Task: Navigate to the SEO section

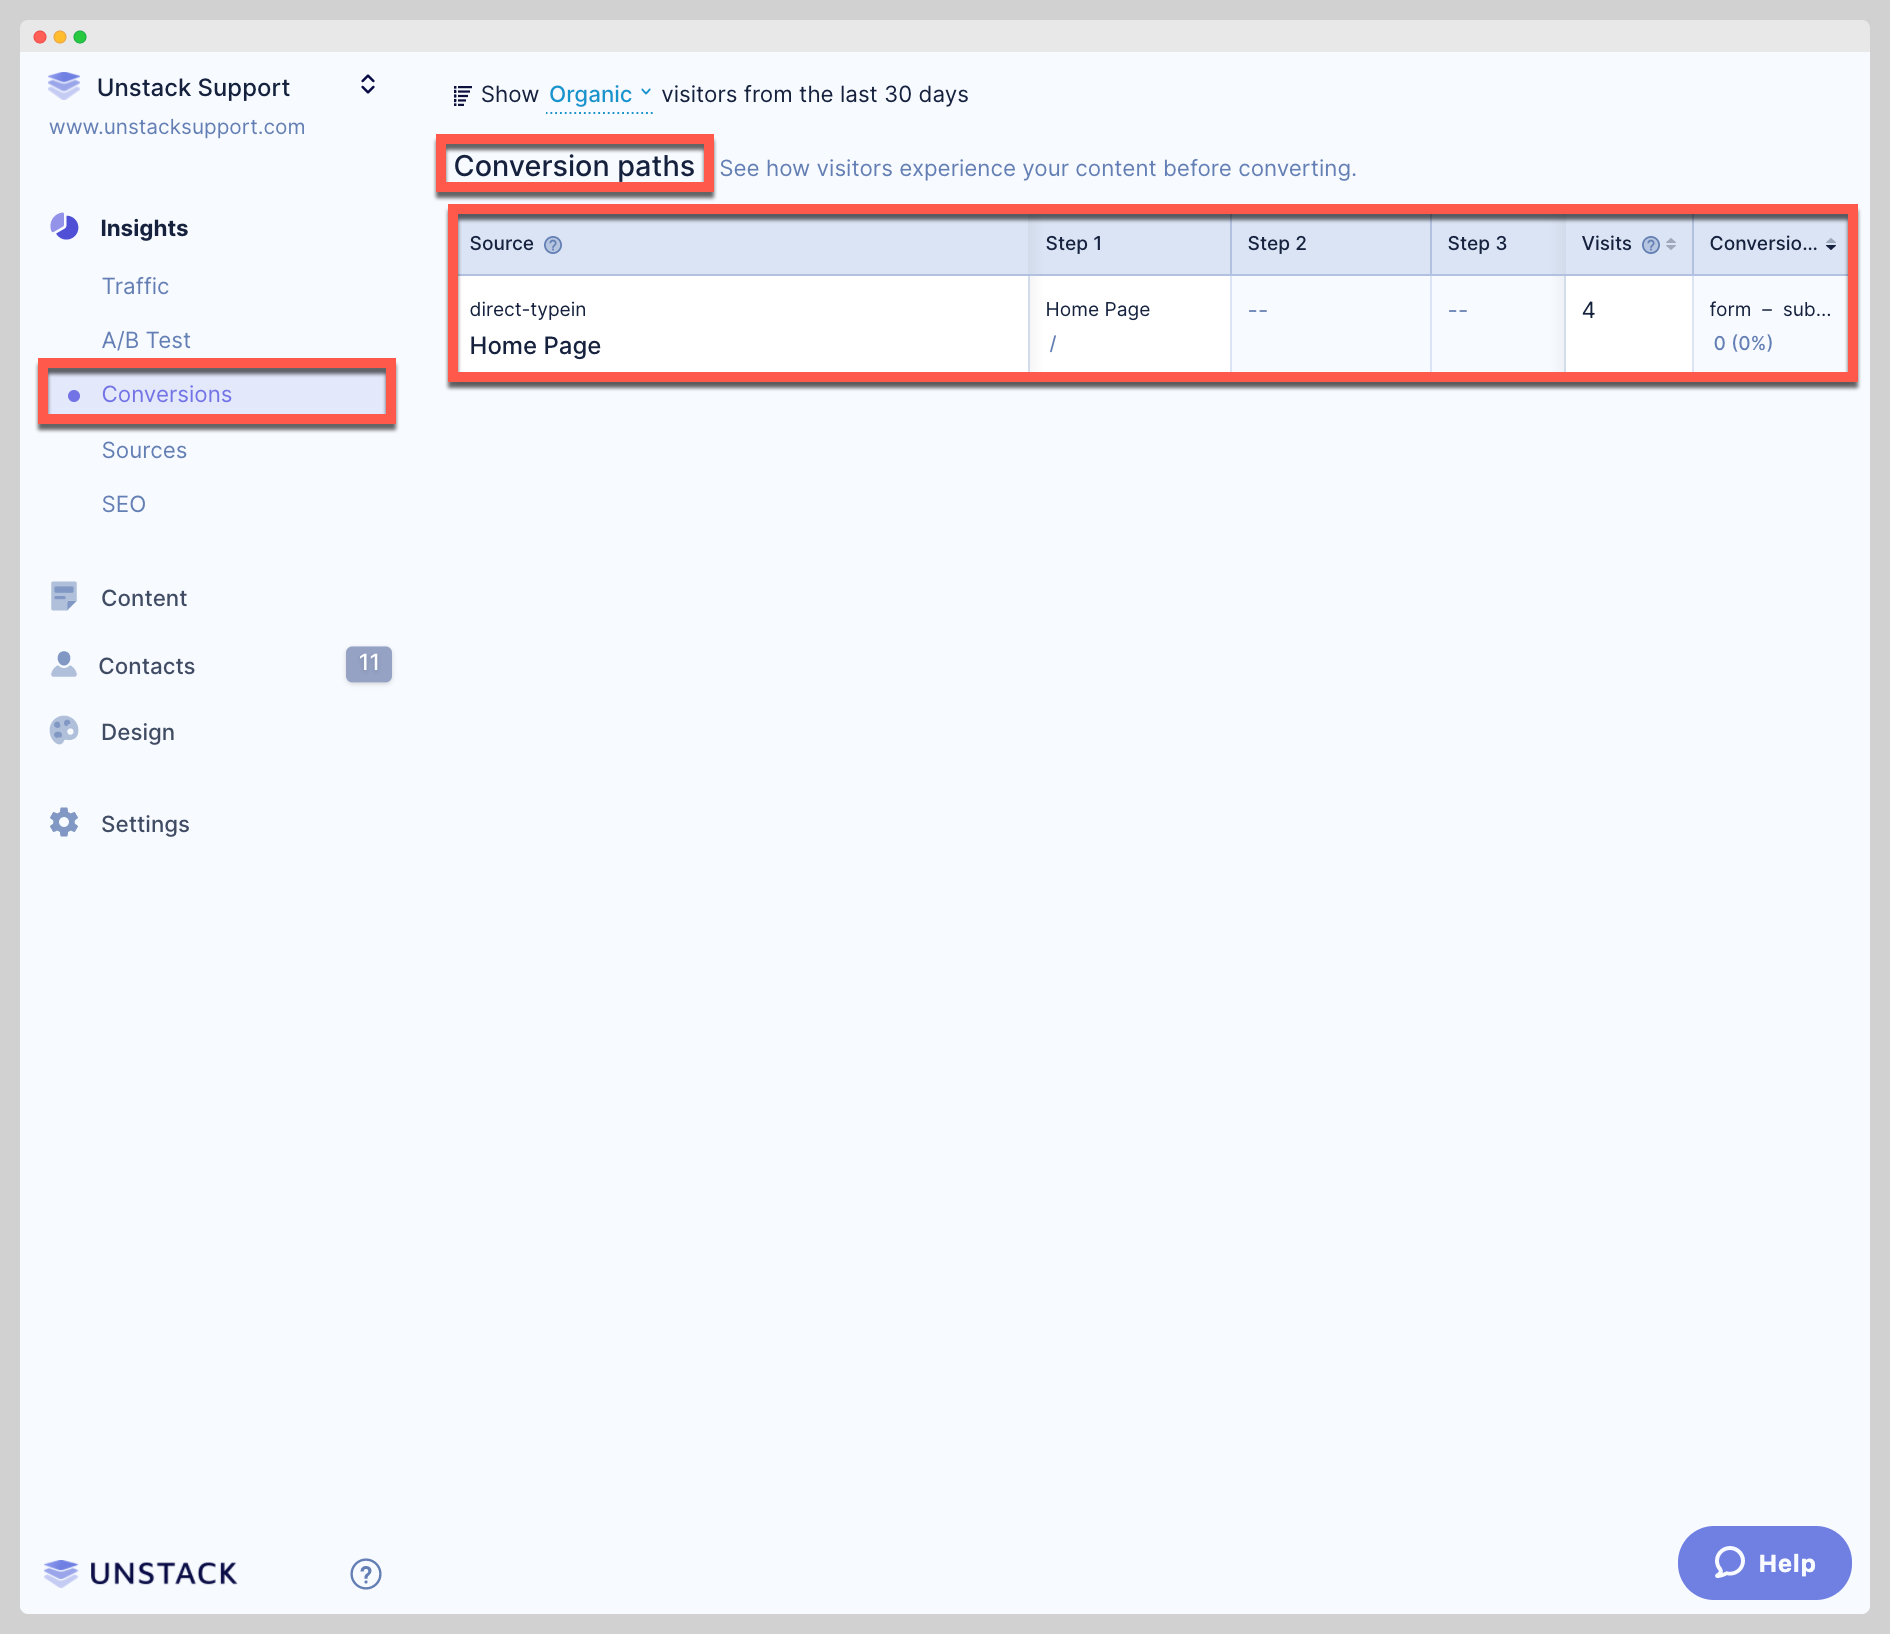Action: click(124, 504)
